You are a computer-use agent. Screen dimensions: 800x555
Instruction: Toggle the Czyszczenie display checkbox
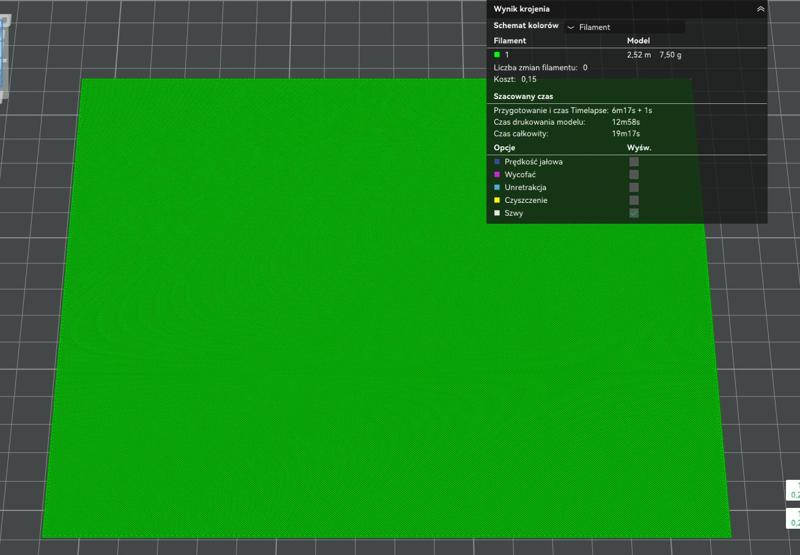pos(634,200)
